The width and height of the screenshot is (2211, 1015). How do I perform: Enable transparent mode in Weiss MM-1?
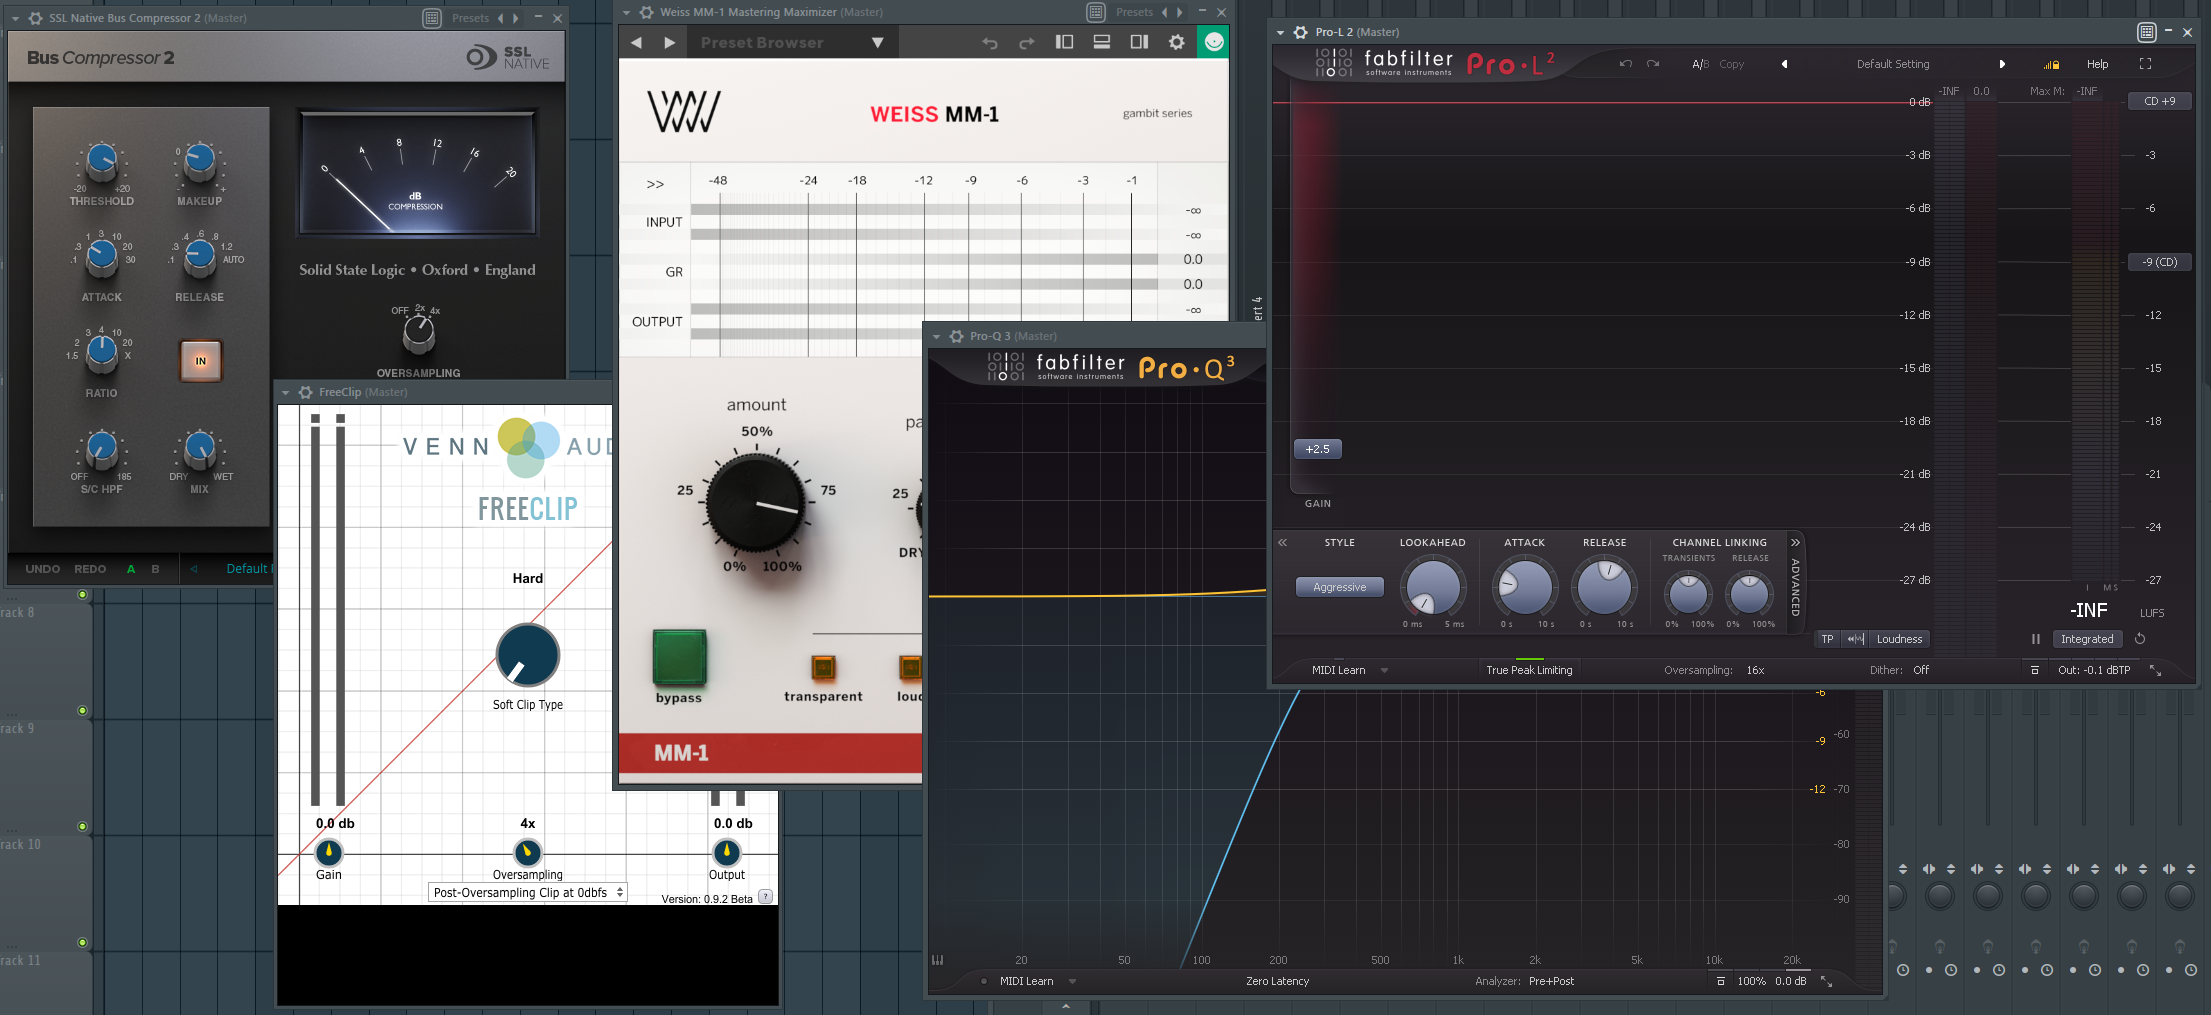point(823,667)
